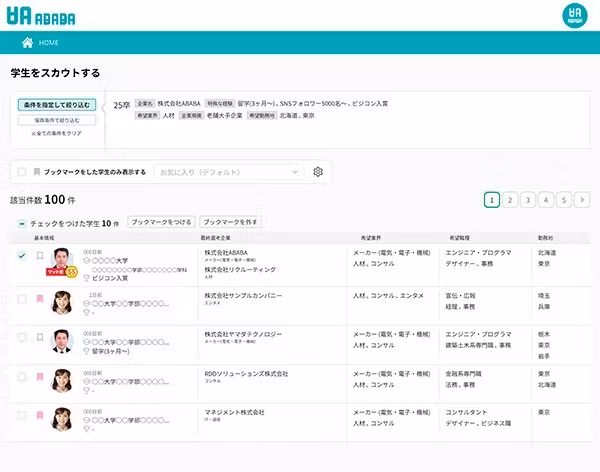Toggle bookmark icon in 株式会社サンプルカンパニー row
The image size is (600, 472).
(40, 299)
